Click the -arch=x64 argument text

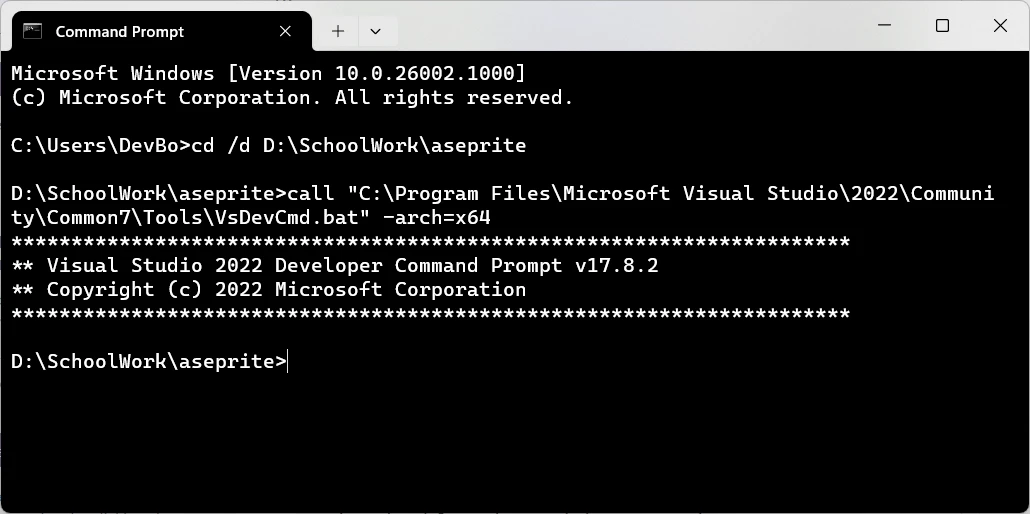[436, 217]
